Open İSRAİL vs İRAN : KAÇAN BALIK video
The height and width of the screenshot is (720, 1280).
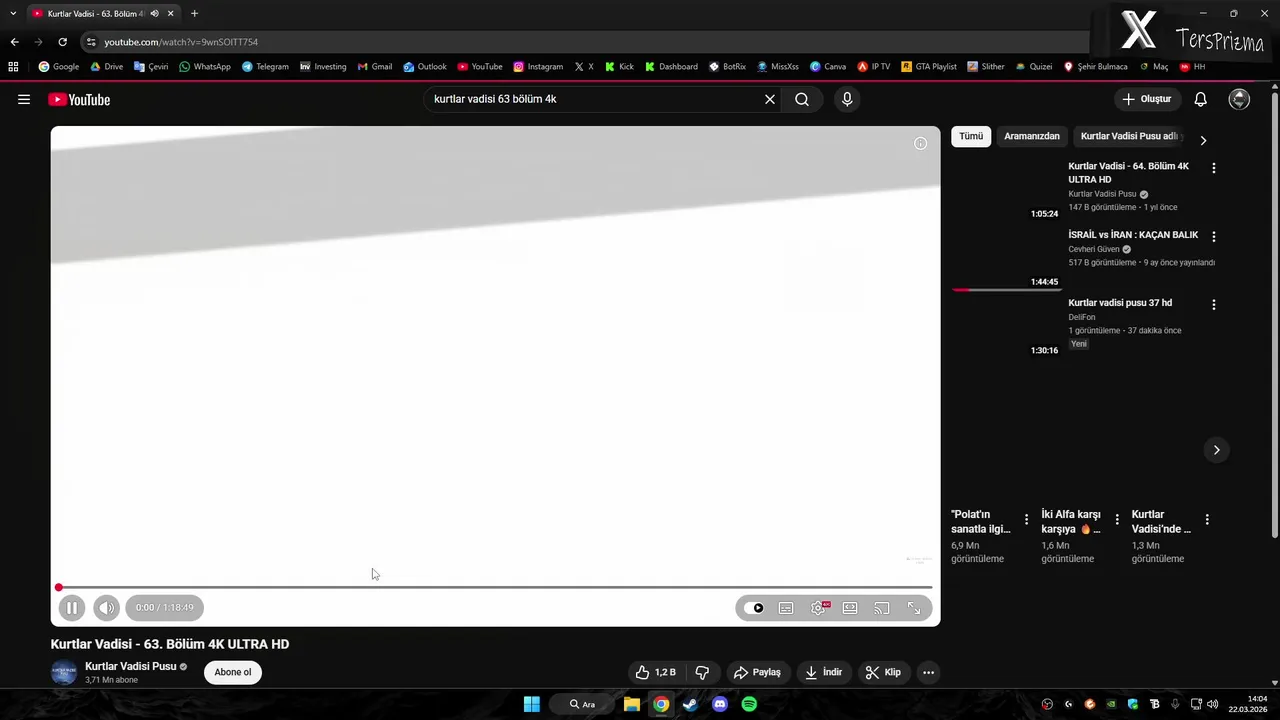pos(1133,235)
